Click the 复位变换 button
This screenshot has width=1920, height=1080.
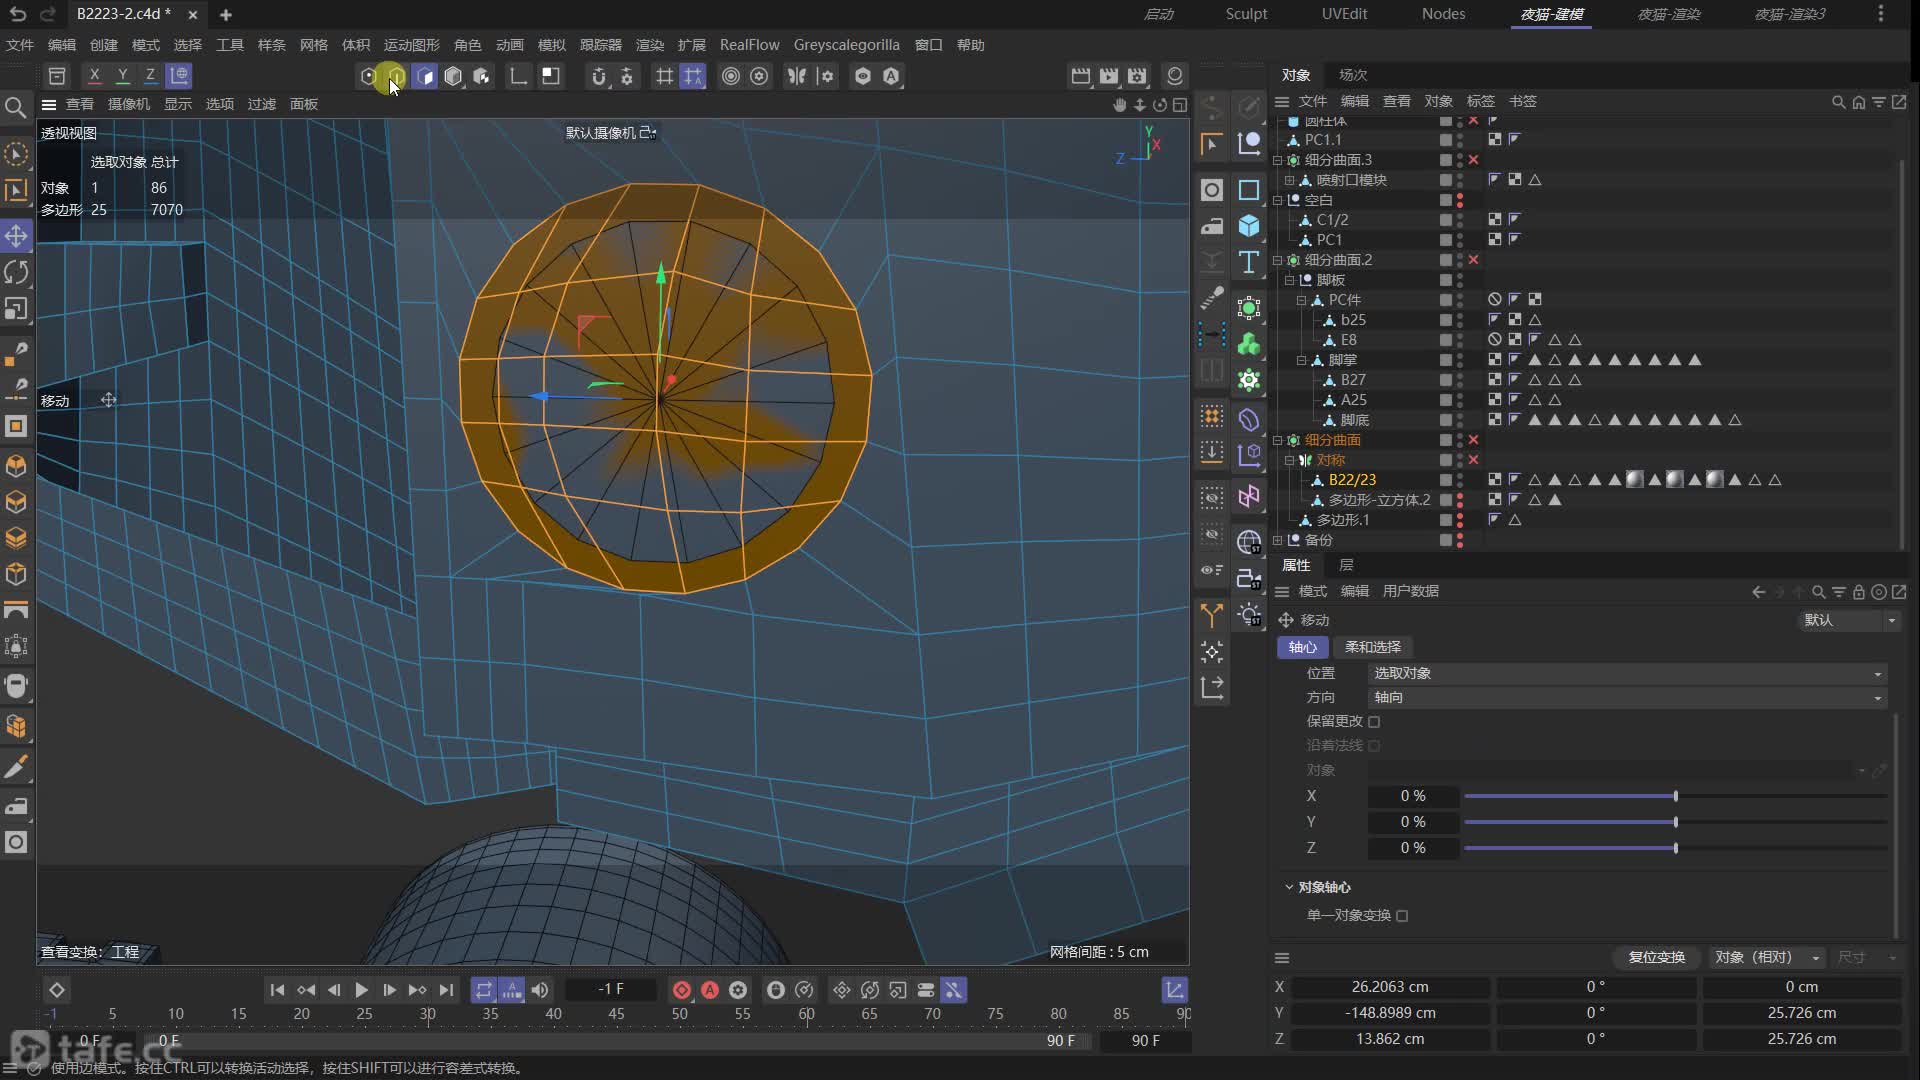[1656, 957]
